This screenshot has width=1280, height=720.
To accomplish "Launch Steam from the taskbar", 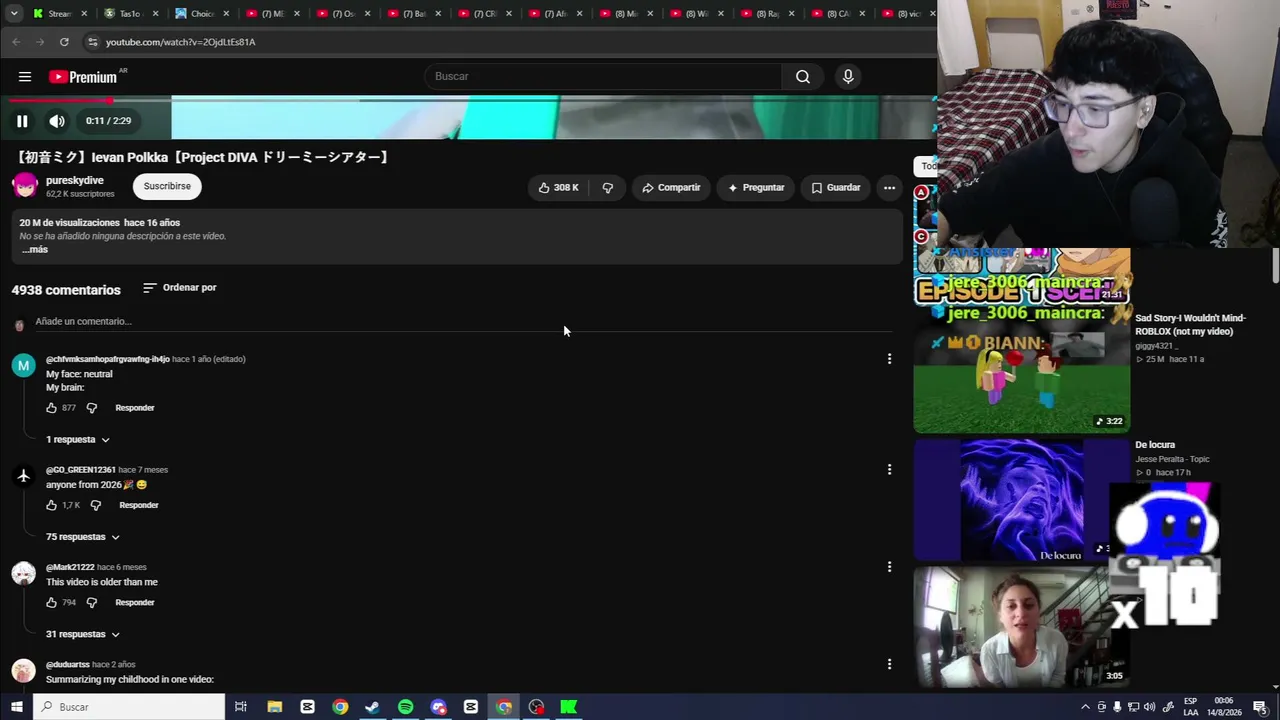I will click(372, 707).
